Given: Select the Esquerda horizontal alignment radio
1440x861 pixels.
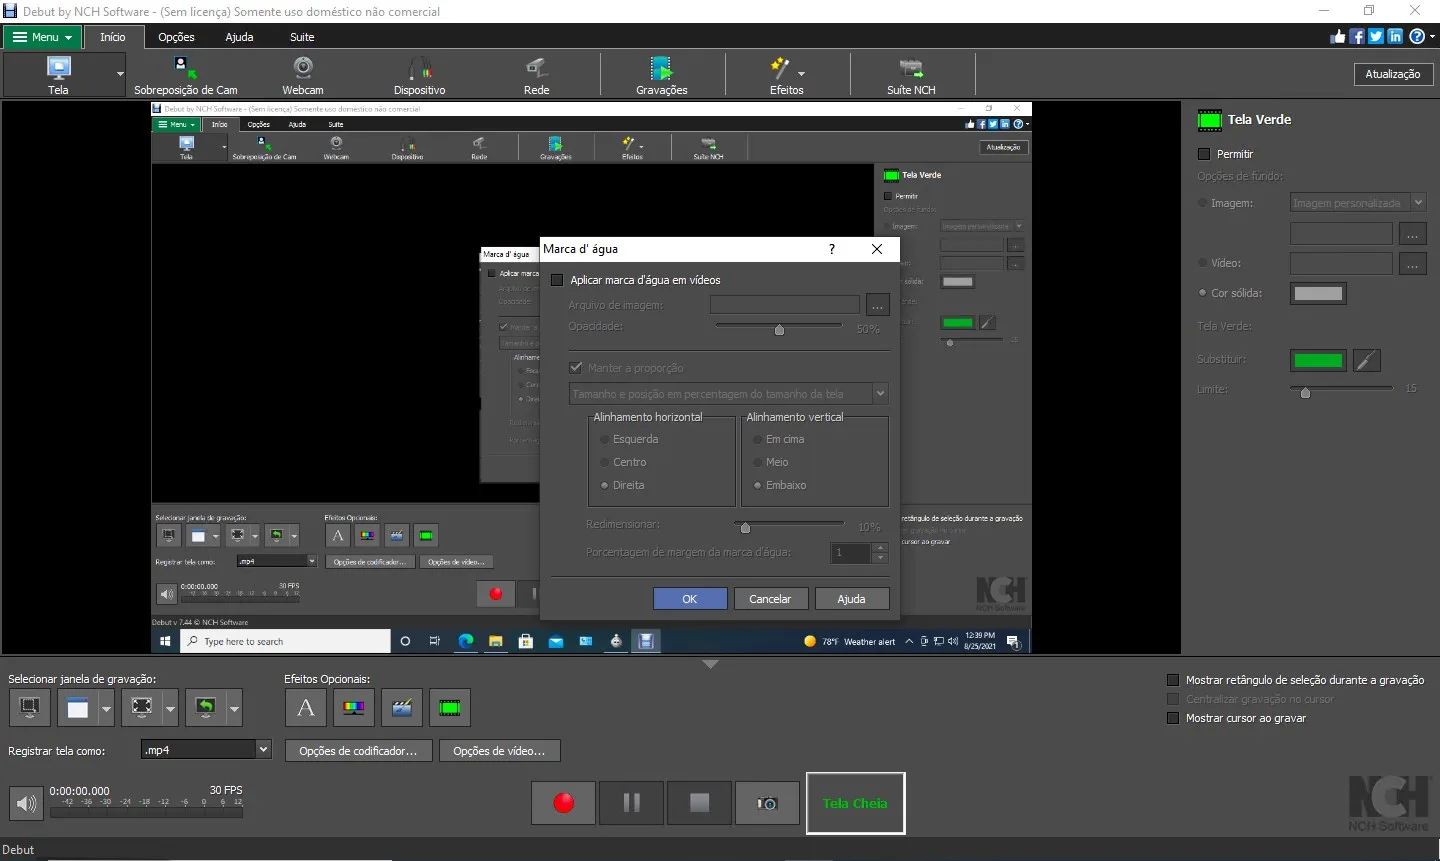Looking at the screenshot, I should (604, 439).
